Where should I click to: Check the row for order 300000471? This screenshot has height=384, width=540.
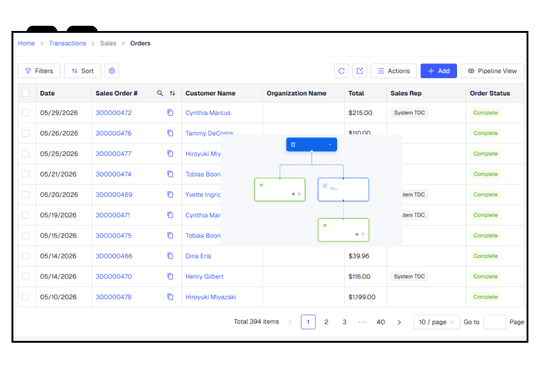[25, 215]
